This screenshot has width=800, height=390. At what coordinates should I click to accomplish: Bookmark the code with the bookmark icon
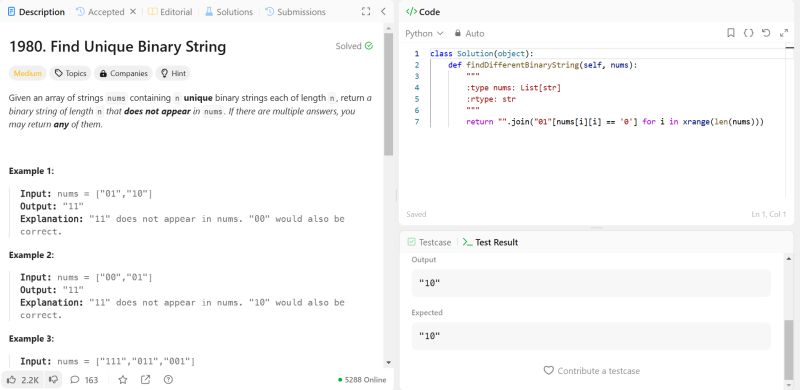pos(731,33)
